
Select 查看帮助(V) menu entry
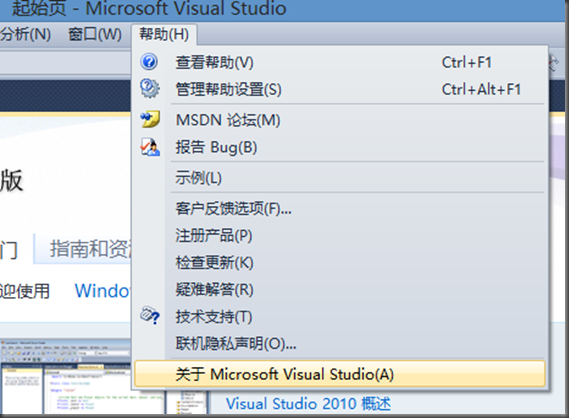click(340, 62)
